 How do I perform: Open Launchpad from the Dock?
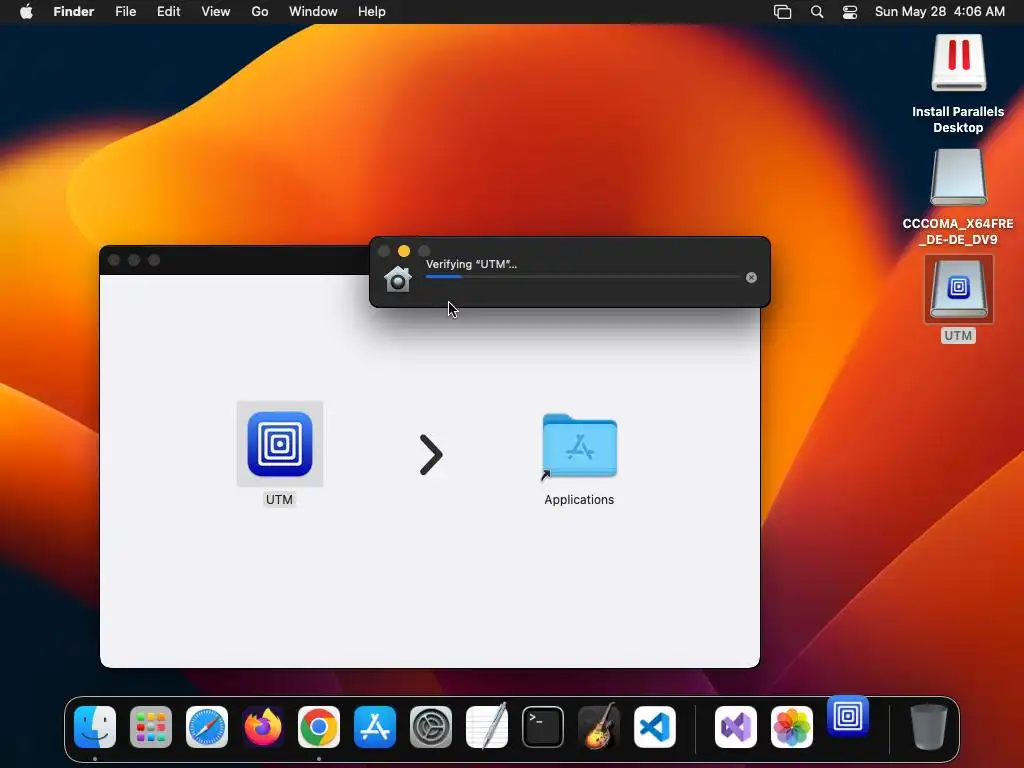pos(151,727)
